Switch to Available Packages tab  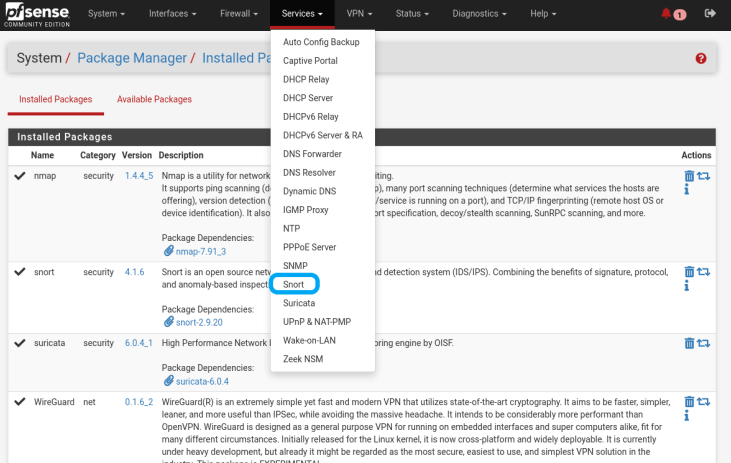point(154,99)
